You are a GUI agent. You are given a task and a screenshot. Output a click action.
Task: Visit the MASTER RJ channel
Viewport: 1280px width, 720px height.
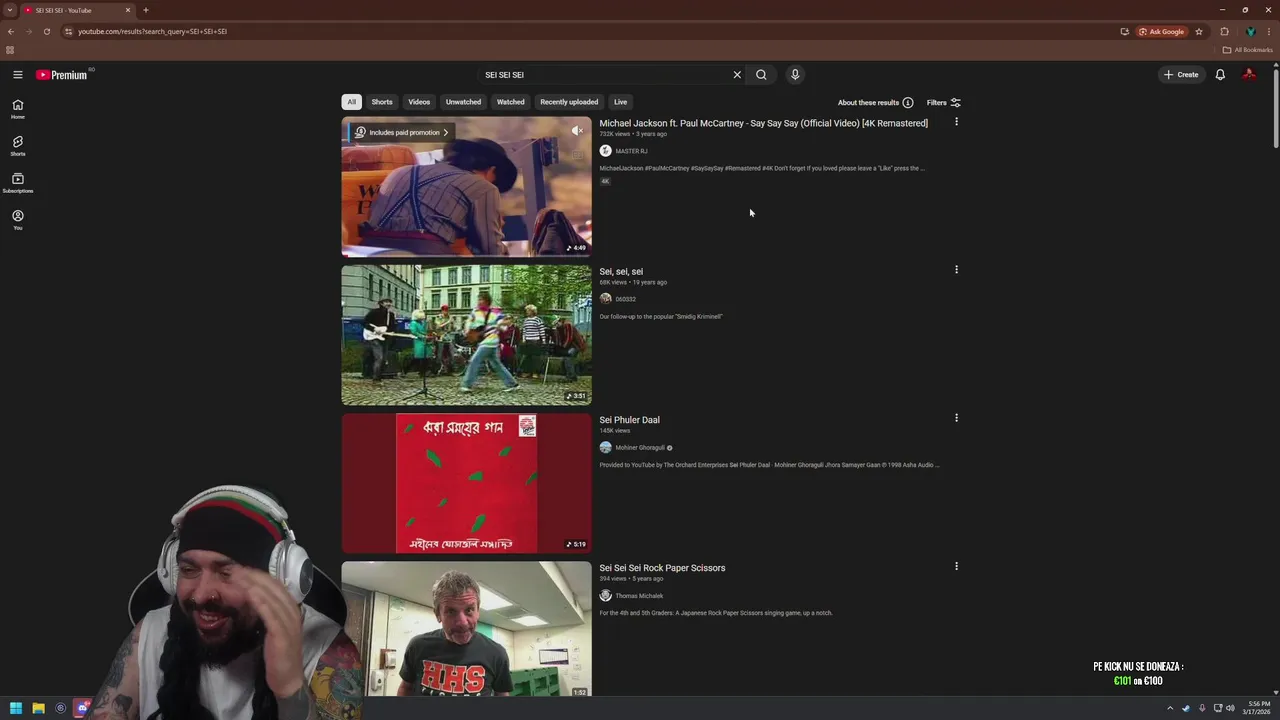click(631, 151)
